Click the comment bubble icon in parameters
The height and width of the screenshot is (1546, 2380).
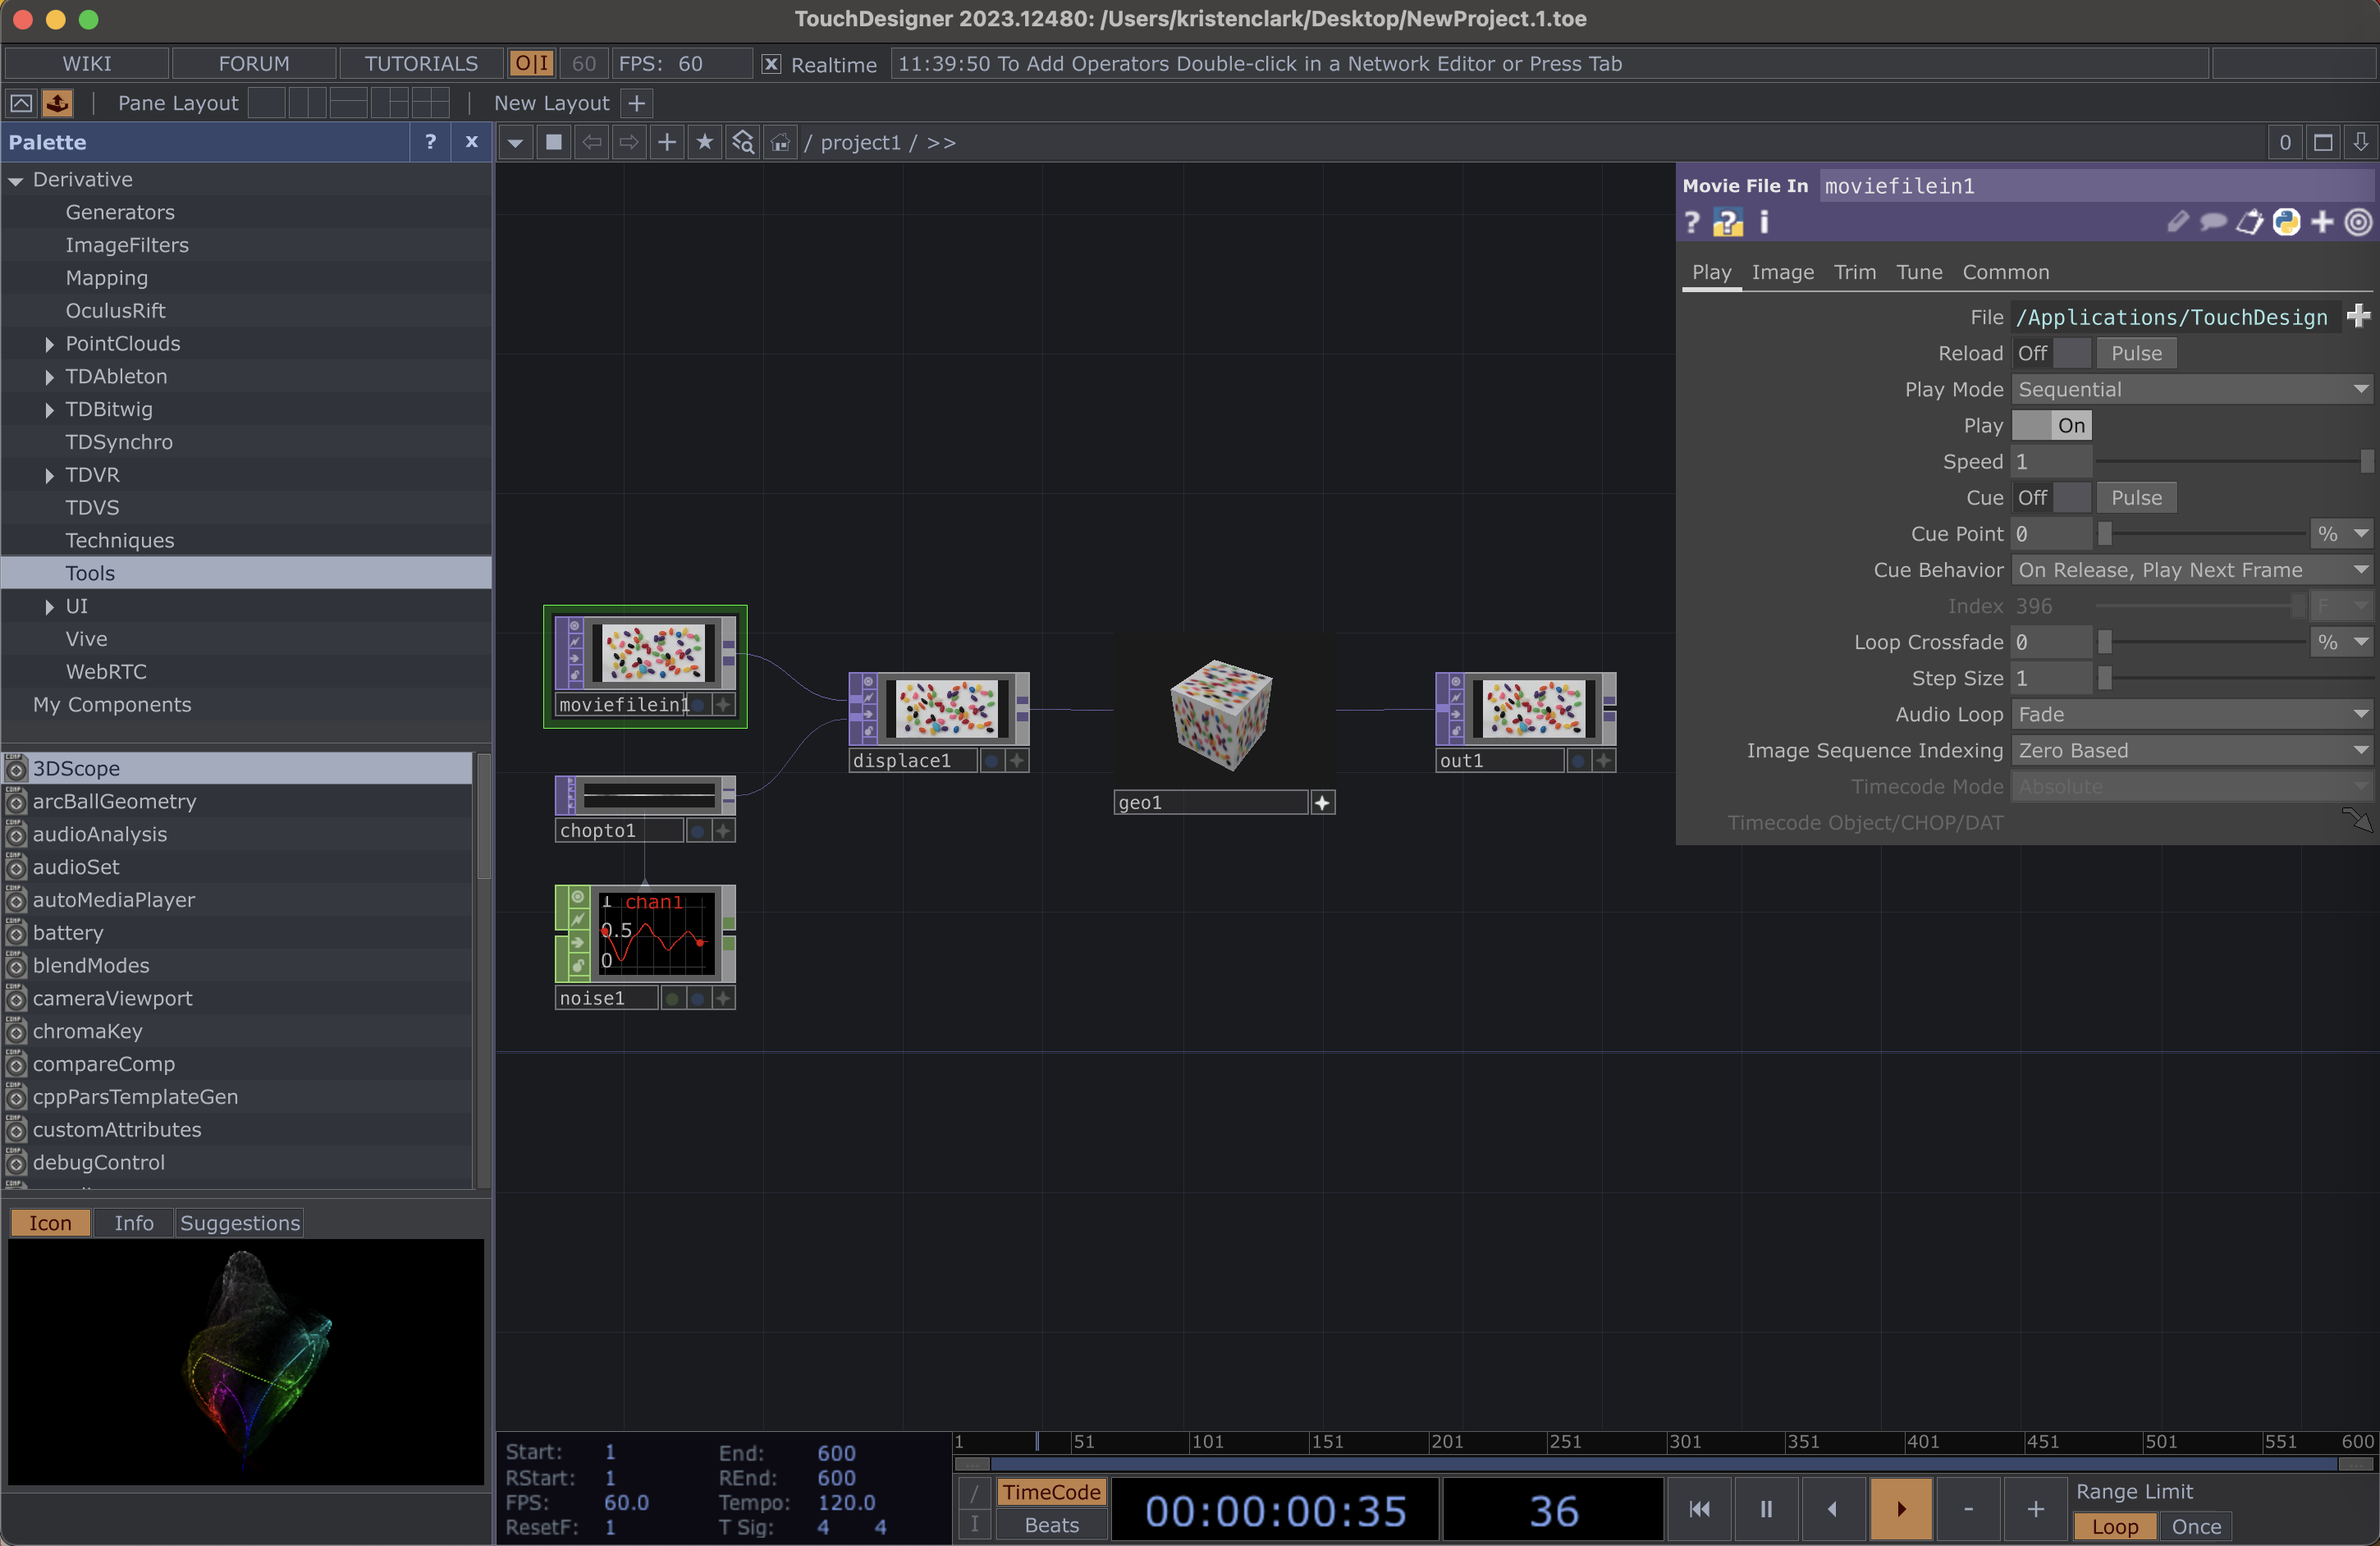2213,222
